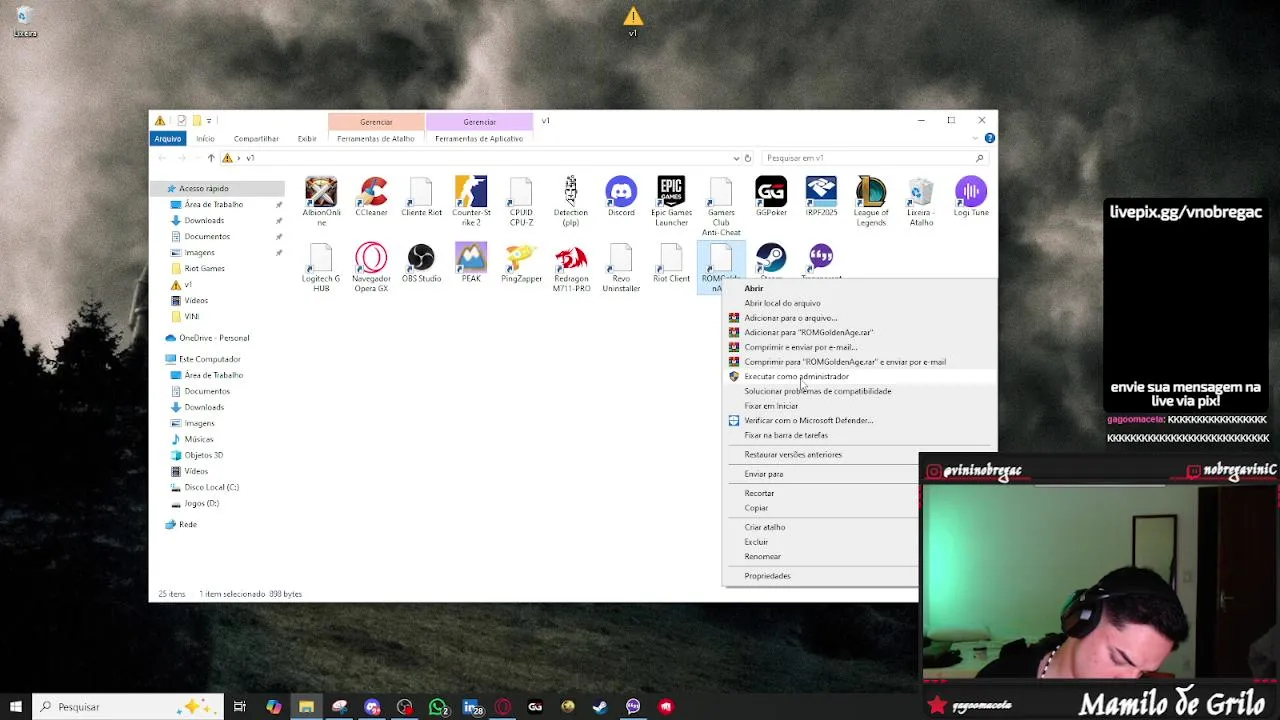Select the Discord shortcut in folder

coord(621,197)
